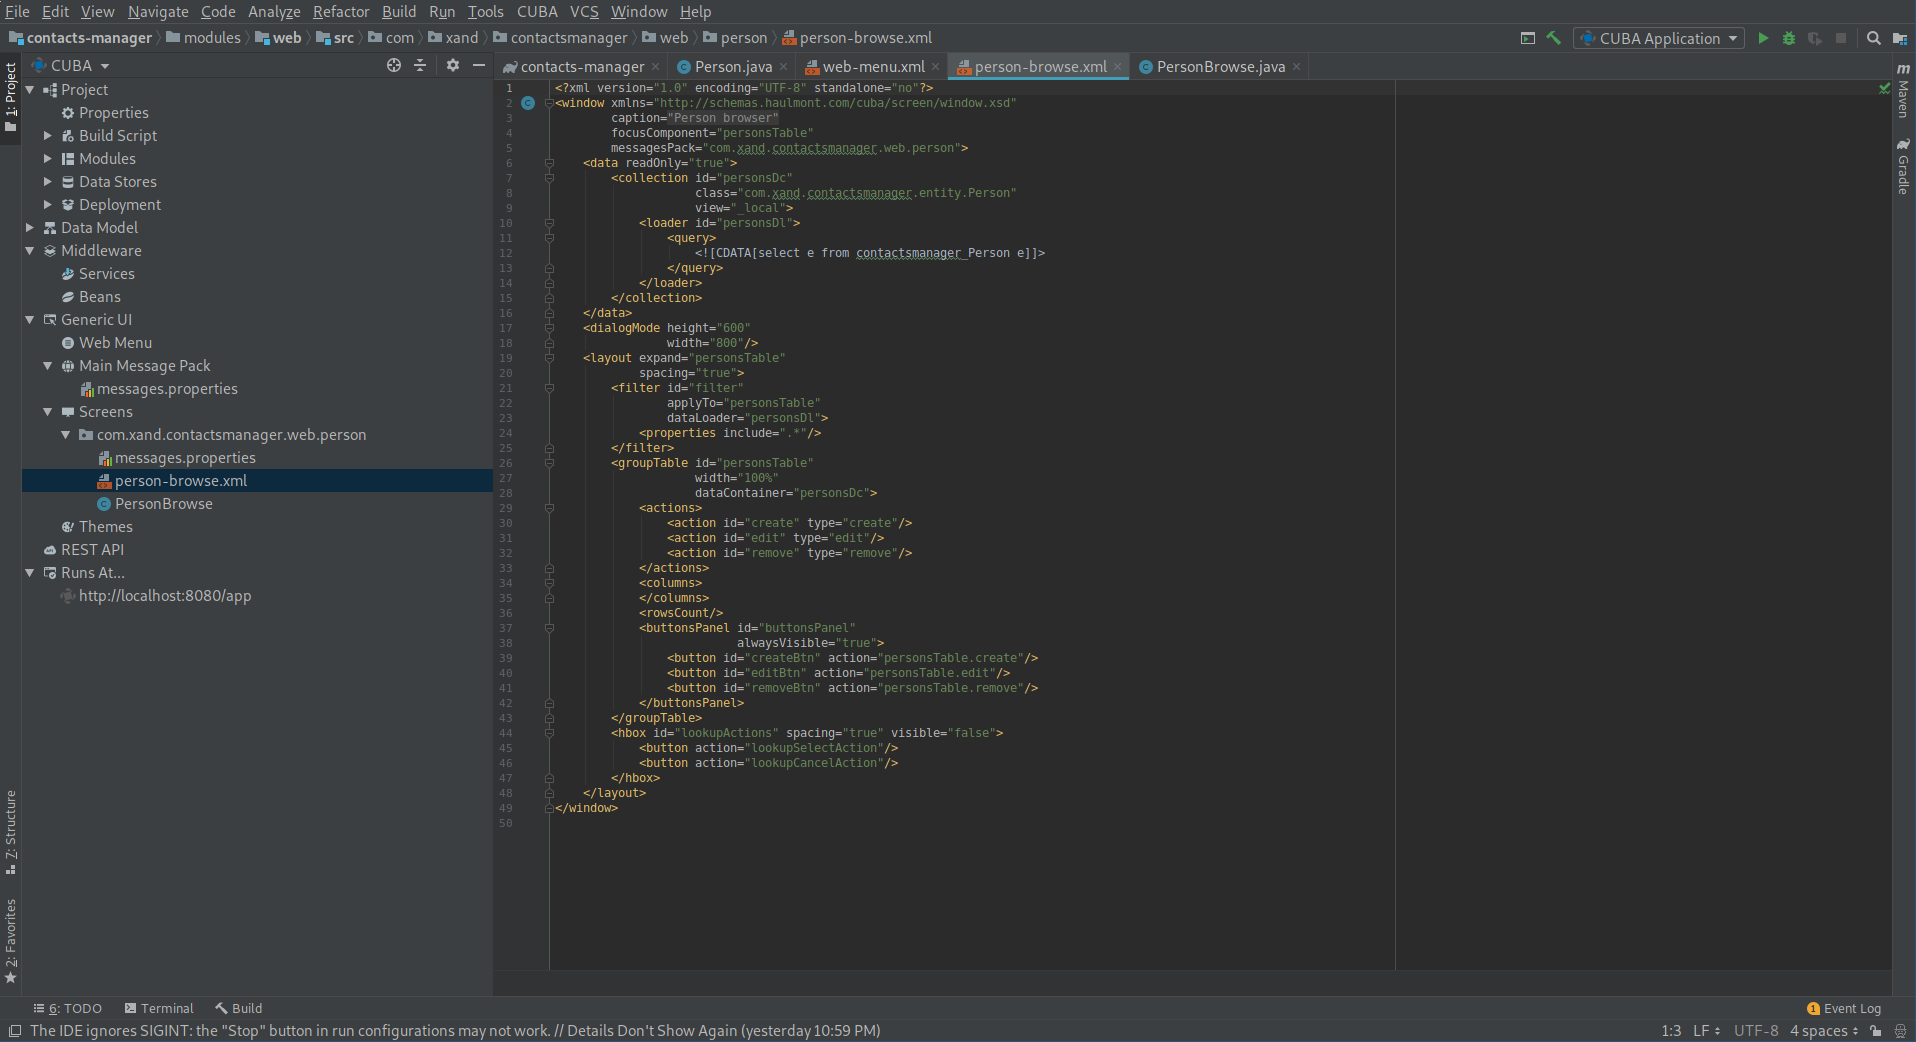The height and width of the screenshot is (1042, 1916).
Task: Expand the Modules node
Action: point(47,159)
